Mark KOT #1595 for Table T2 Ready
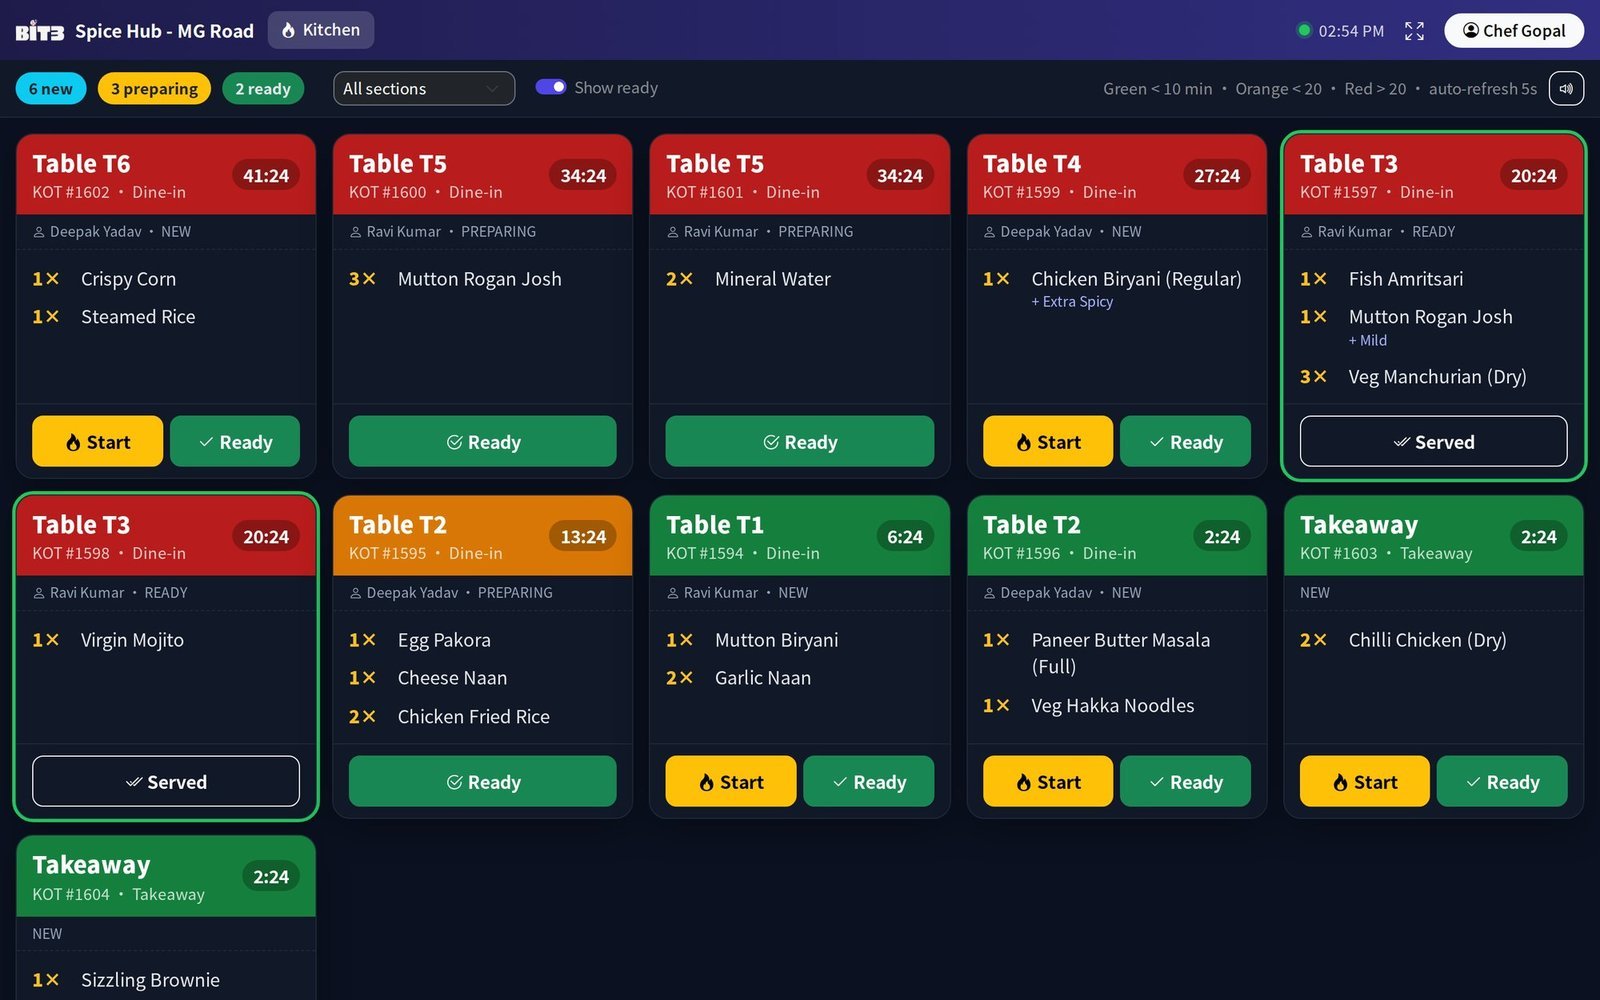The width and height of the screenshot is (1600, 1000). [x=483, y=781]
